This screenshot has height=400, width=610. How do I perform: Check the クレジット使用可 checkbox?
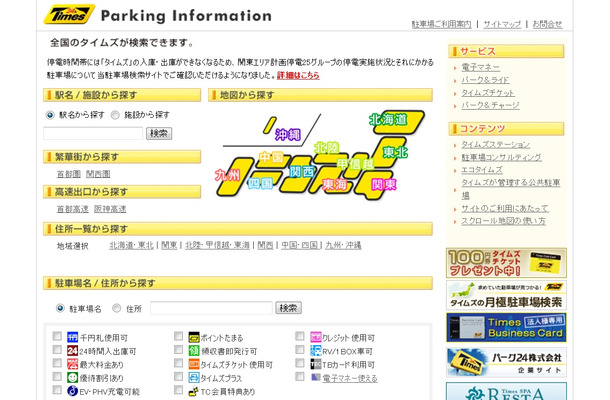[x=300, y=336]
